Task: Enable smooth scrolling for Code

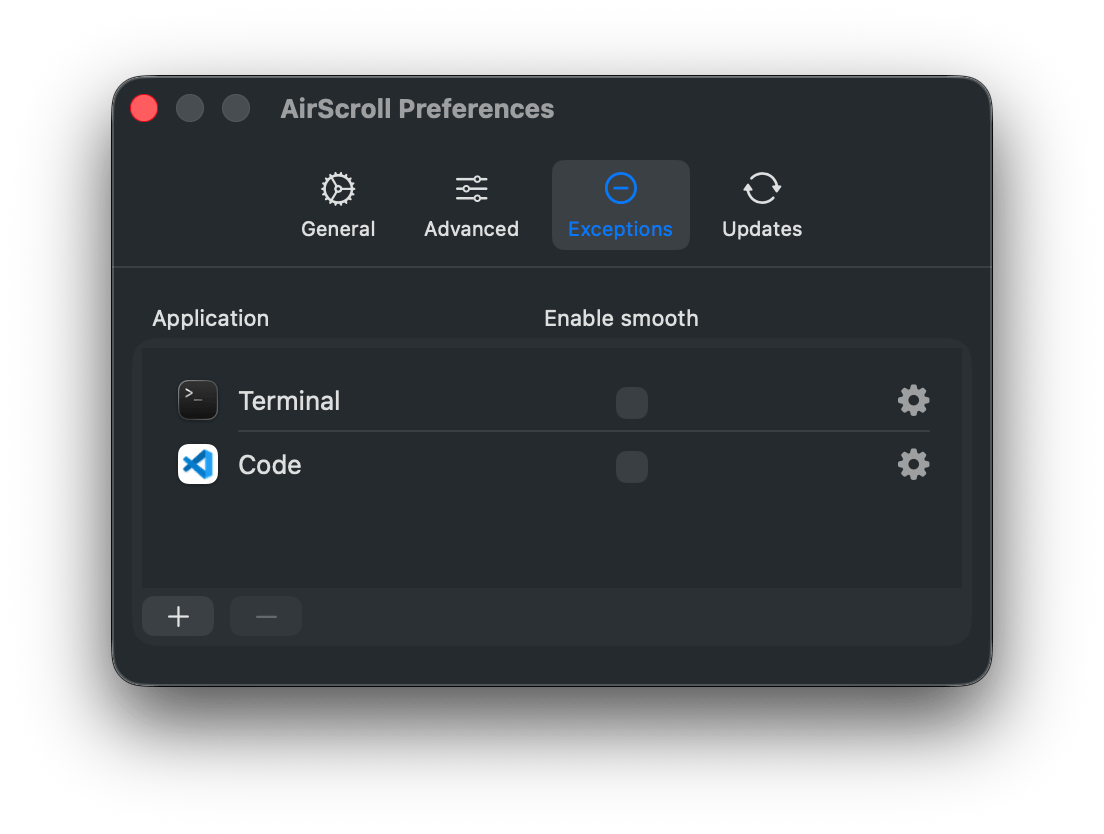Action: (x=631, y=466)
